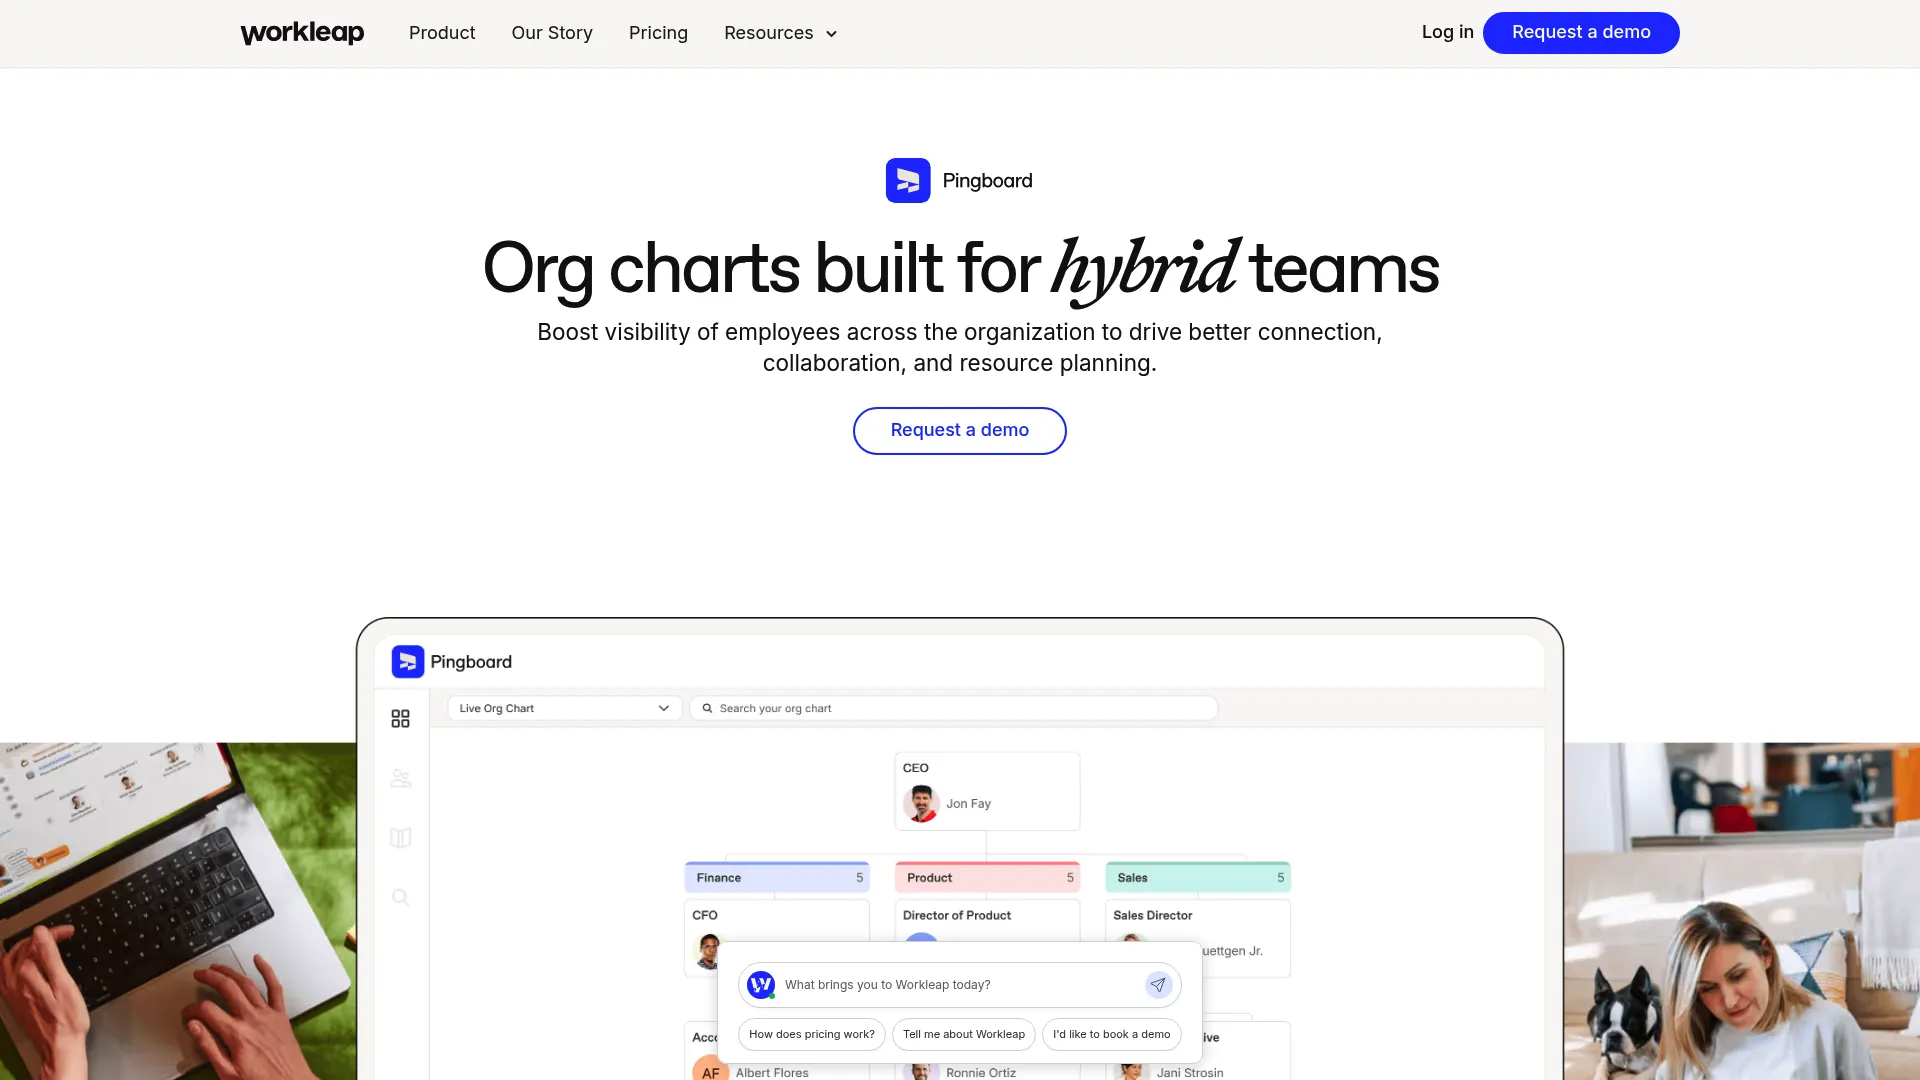Screen dimensions: 1920x1080
Task: Click the Workleap chat avatar icon
Action: (x=761, y=985)
